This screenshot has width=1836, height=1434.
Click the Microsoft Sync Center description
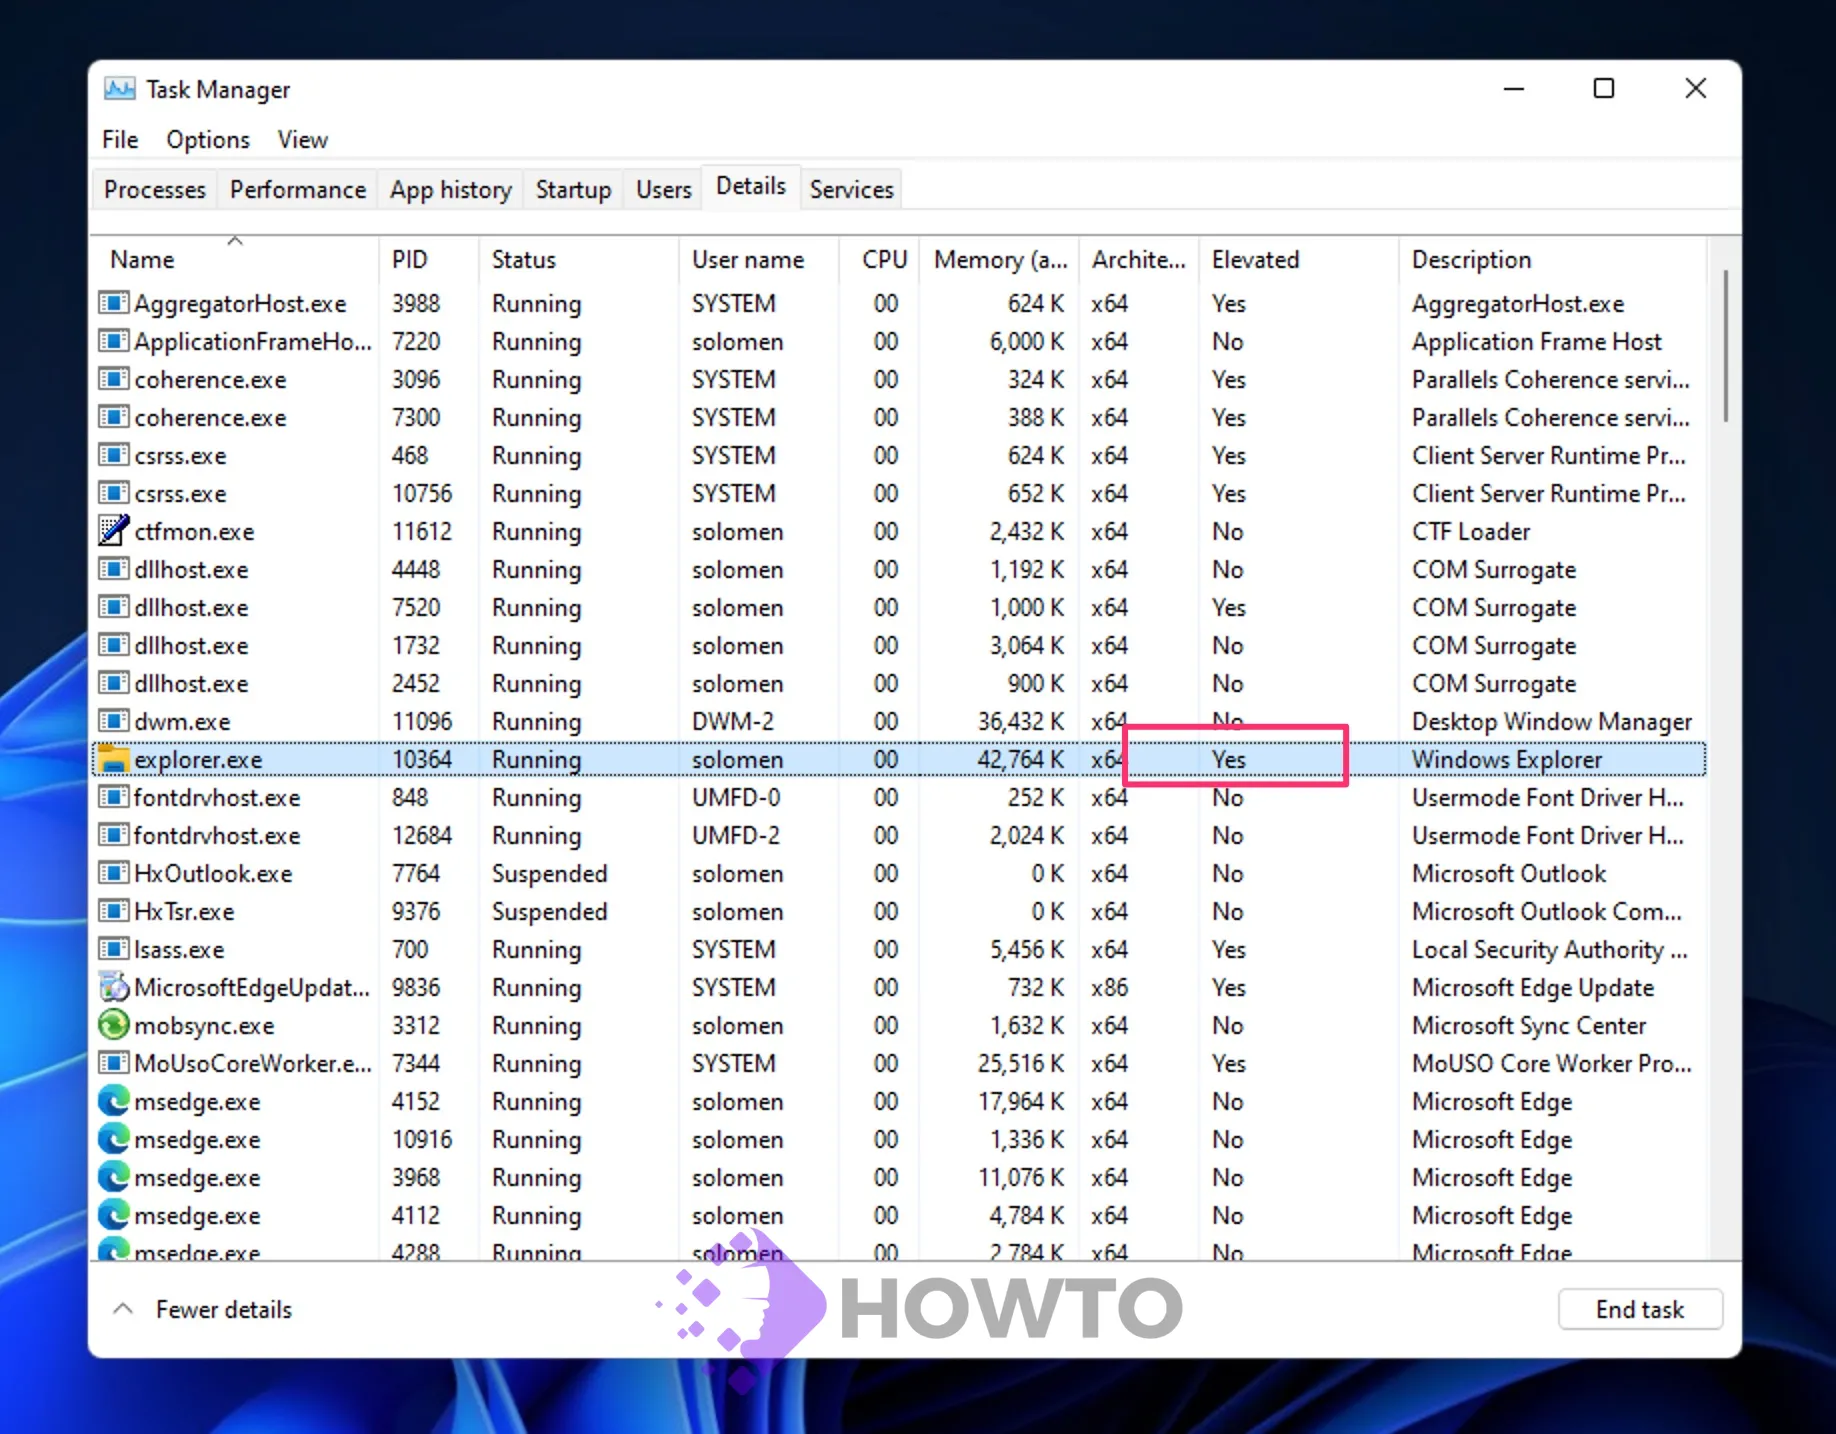(x=1529, y=1026)
